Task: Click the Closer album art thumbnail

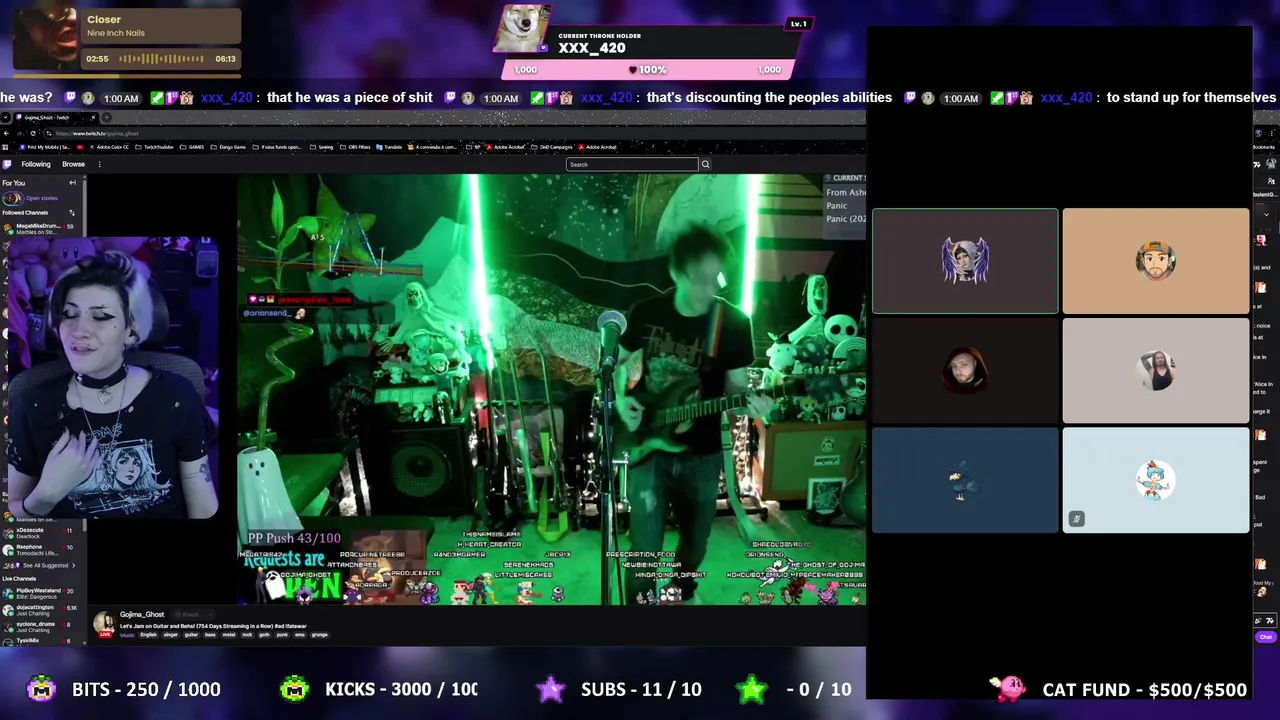Action: click(45, 38)
